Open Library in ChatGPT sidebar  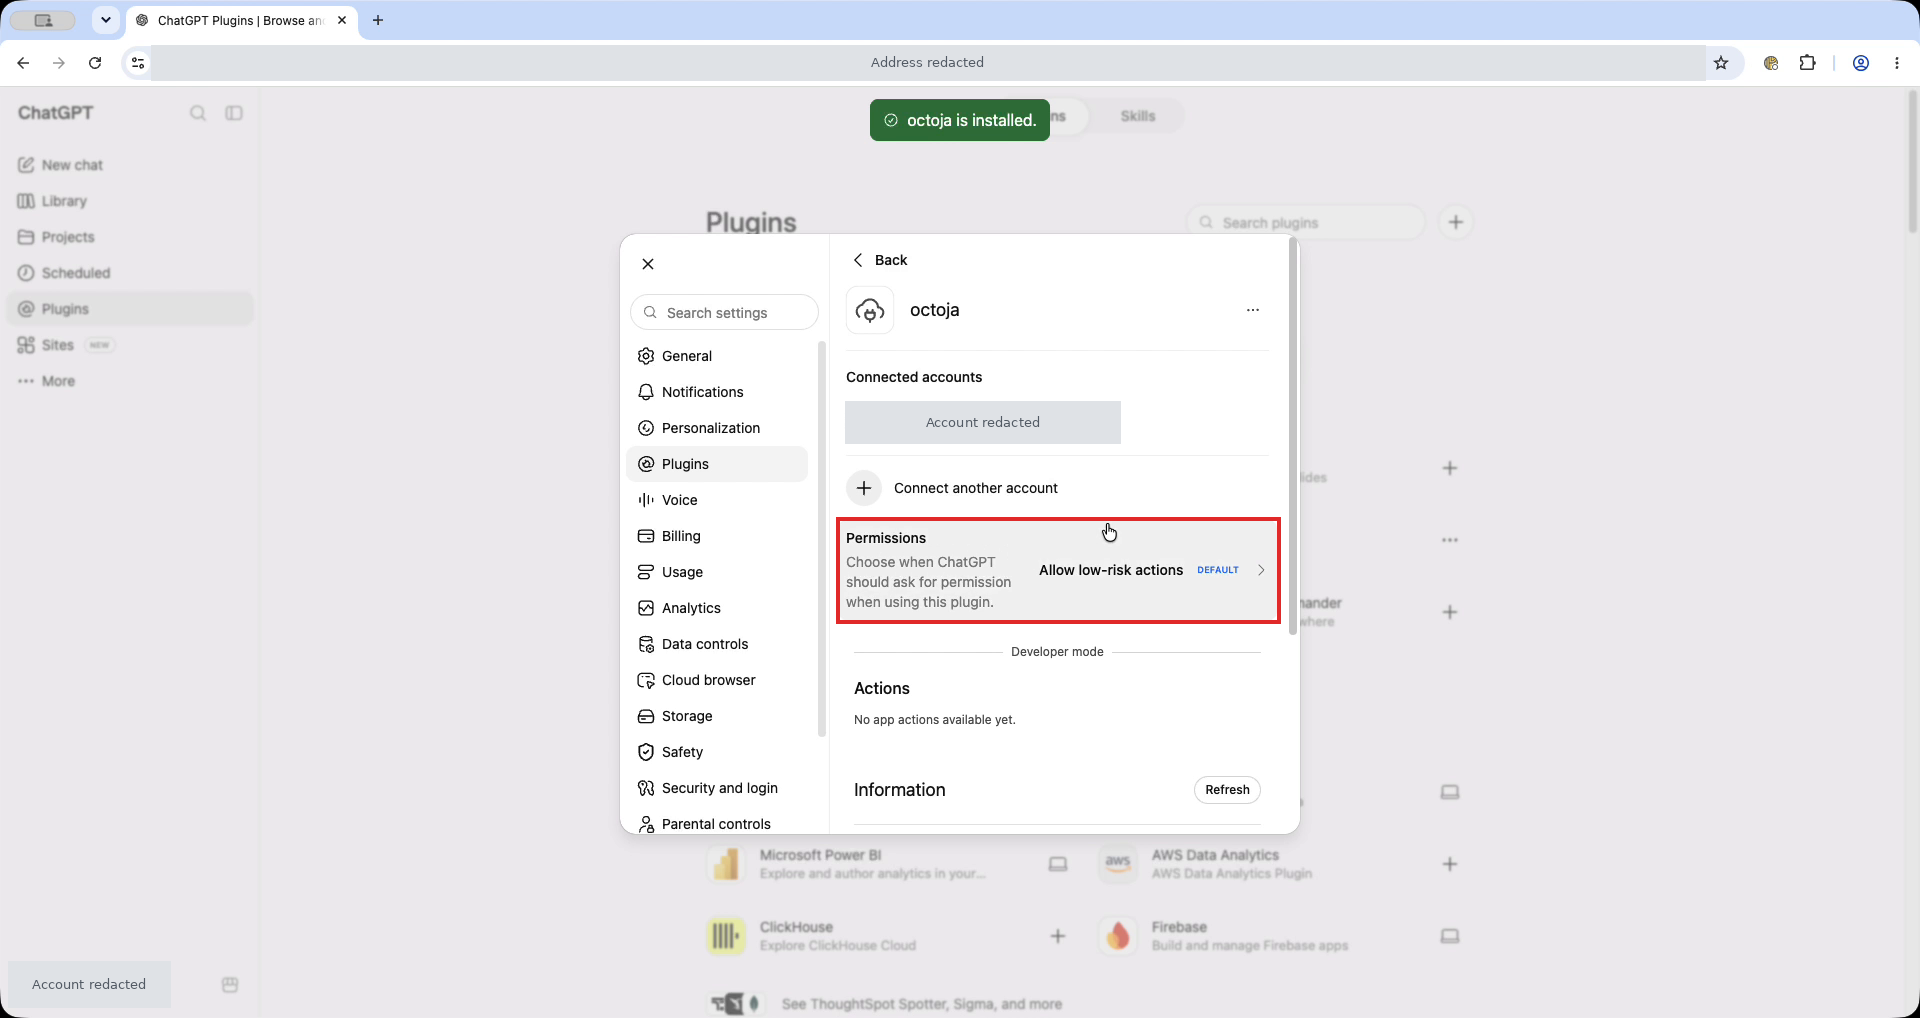130,201
